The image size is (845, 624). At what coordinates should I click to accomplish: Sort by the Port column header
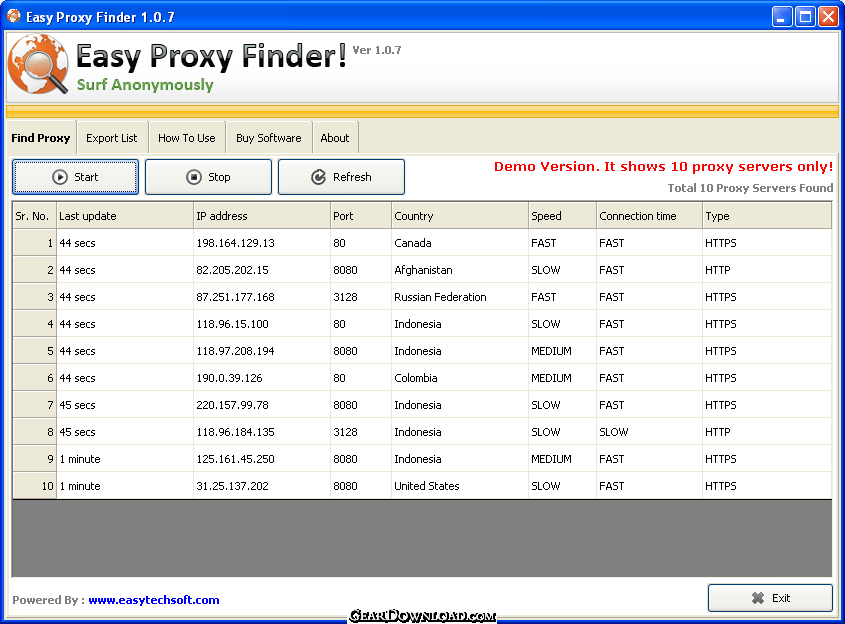361,216
